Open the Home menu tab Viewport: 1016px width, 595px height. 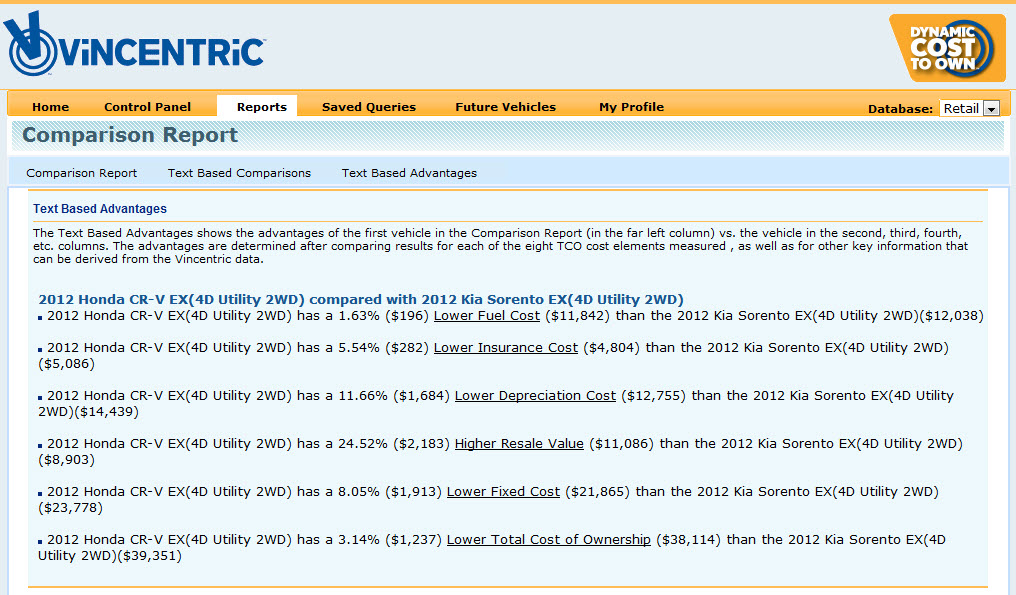click(x=51, y=107)
